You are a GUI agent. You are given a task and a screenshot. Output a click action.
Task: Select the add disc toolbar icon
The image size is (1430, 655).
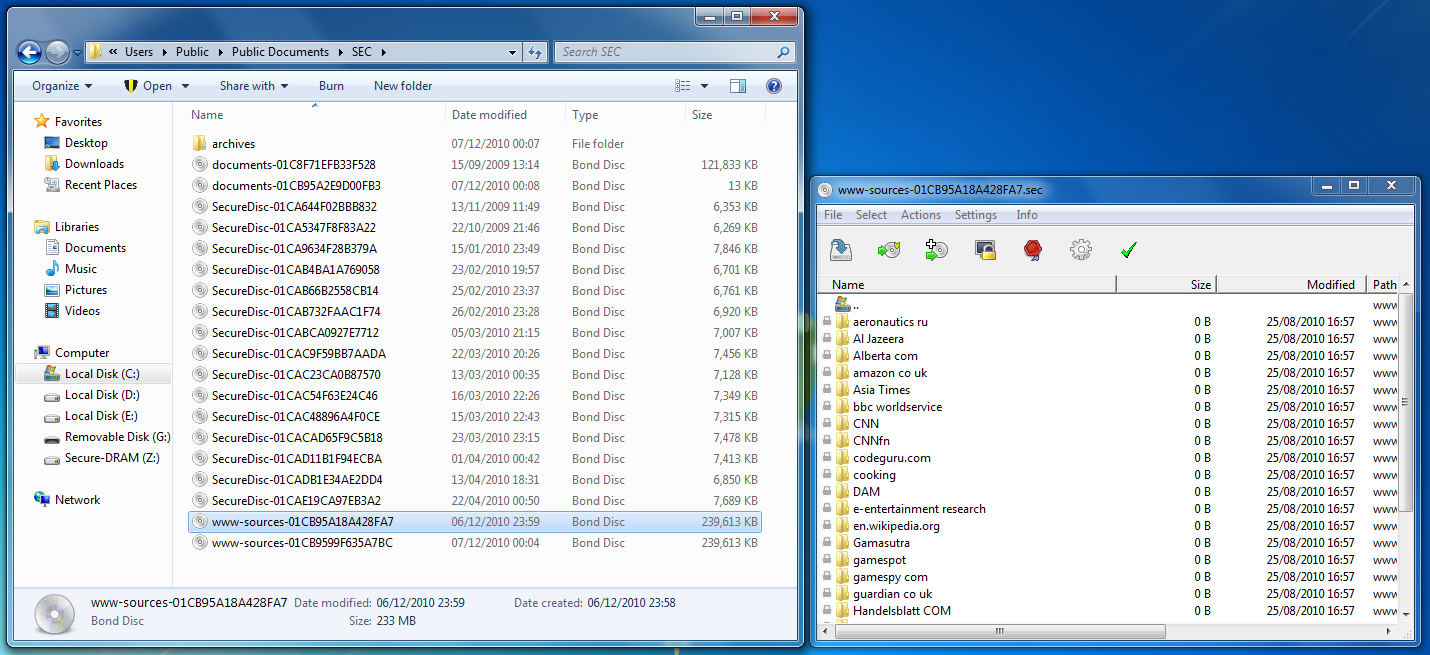pyautogui.click(x=888, y=249)
